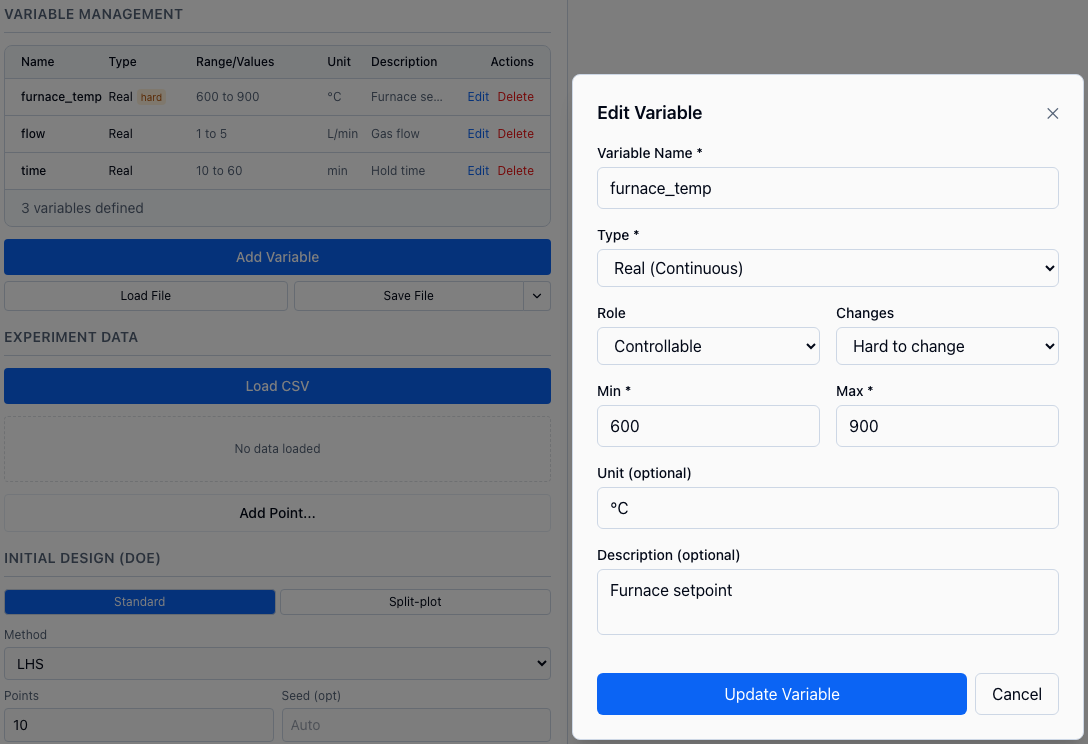Screen dimensions: 1088x744
Task: Click the '600 to 900' range cell
Action: click(228, 96)
